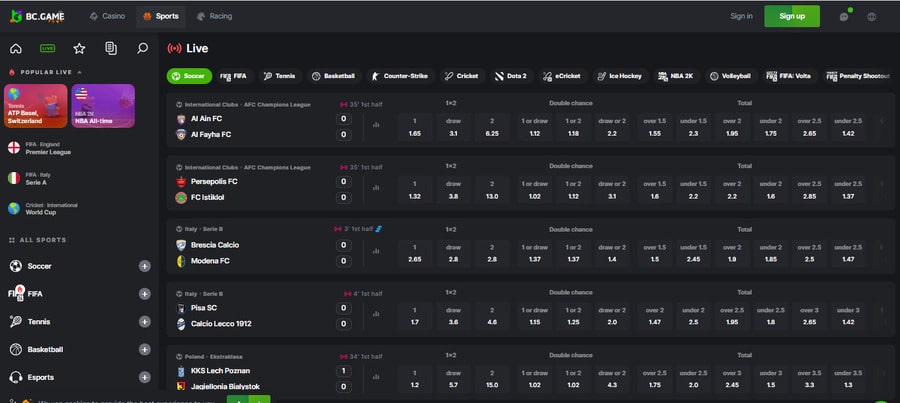The width and height of the screenshot is (900, 403).
Task: Click the Persepolis FC team crest
Action: [x=181, y=182]
